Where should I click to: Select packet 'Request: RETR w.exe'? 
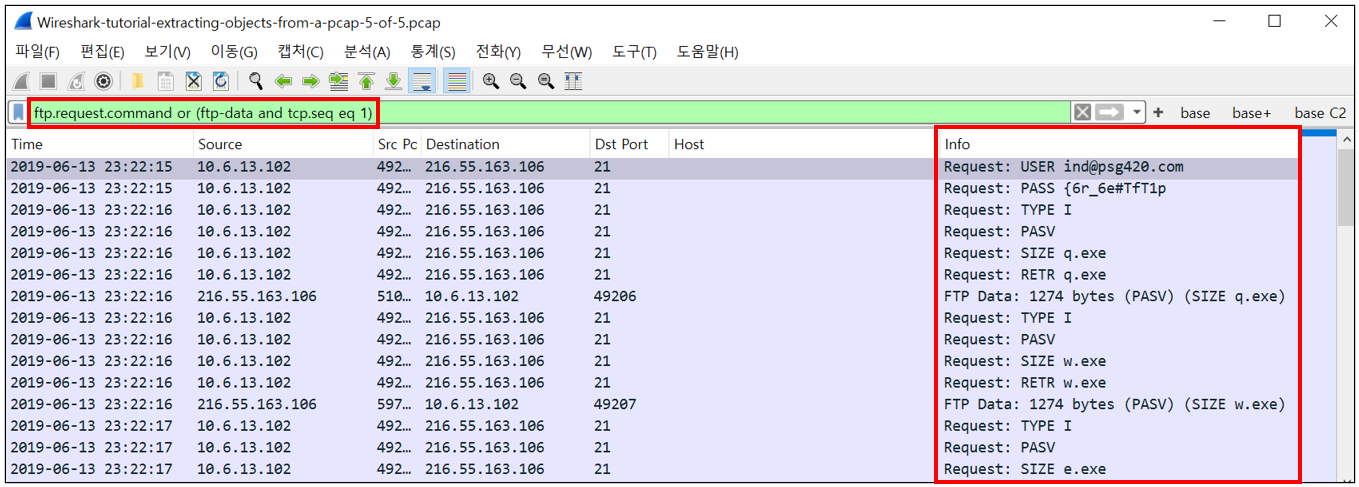click(671, 383)
